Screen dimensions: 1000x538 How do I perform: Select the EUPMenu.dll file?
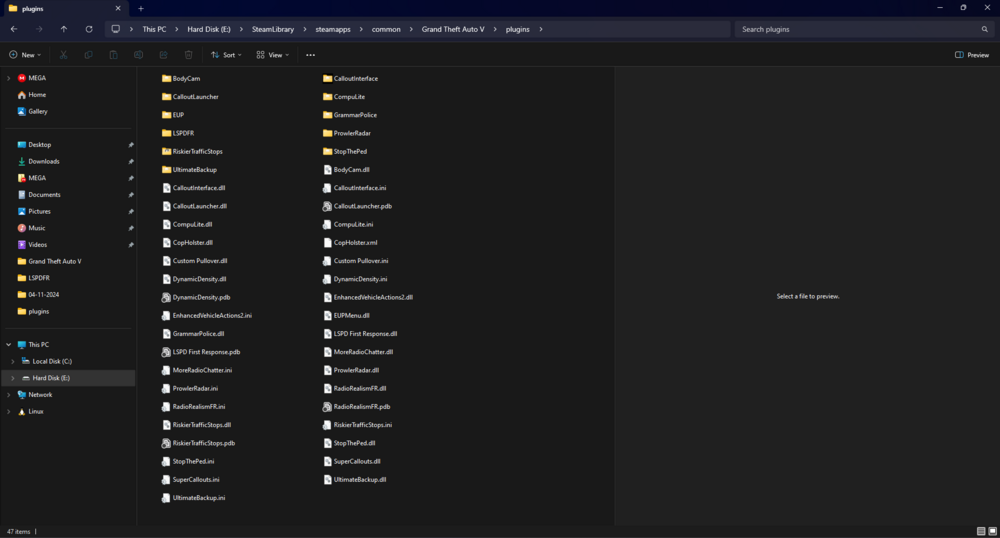click(346, 316)
